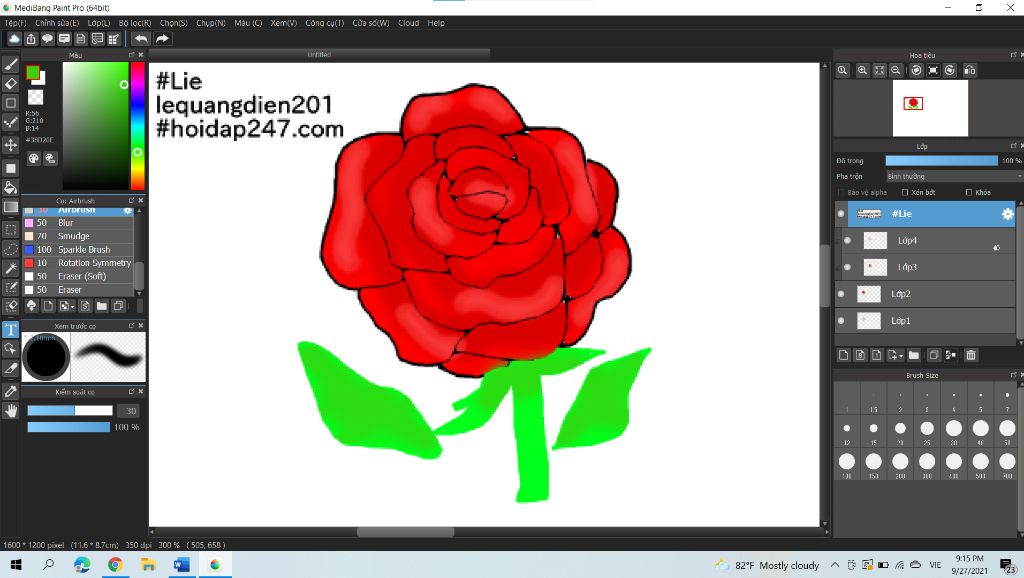Select the Rotation Symmetry brush
This screenshot has width=1024, height=578.
pos(78,263)
